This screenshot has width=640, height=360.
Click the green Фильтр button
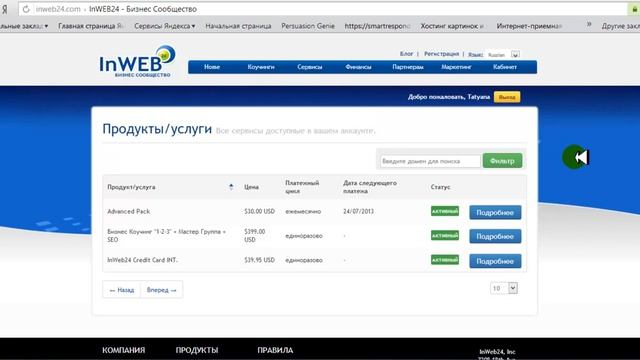502,161
